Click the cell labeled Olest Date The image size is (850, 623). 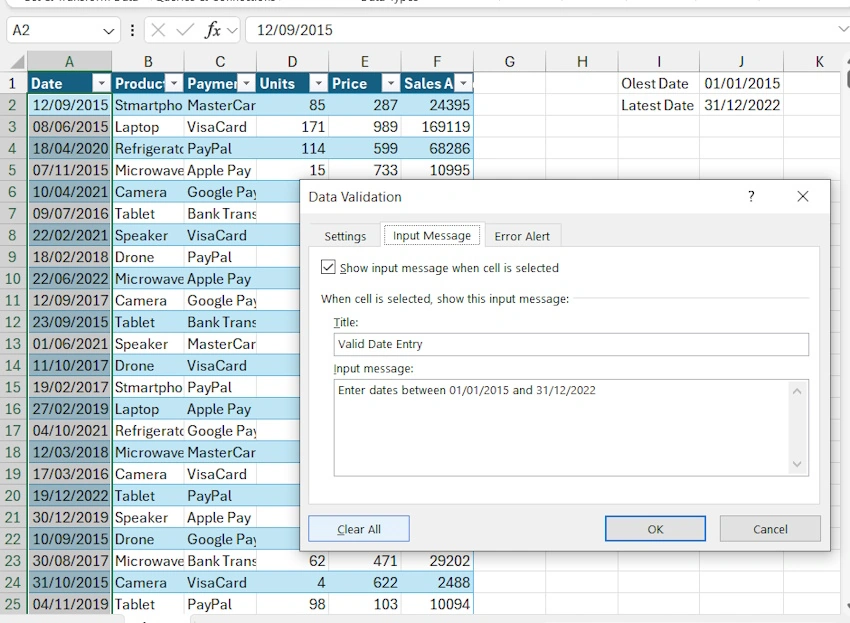click(658, 84)
